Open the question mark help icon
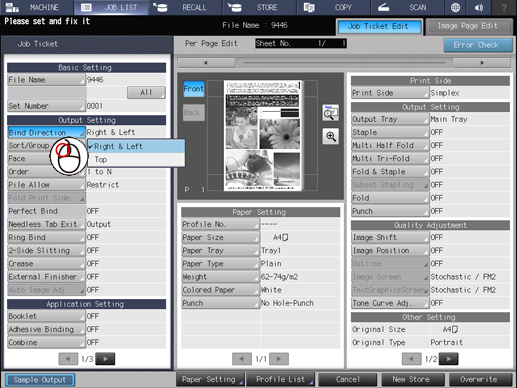The image size is (517, 388). click(x=504, y=7)
